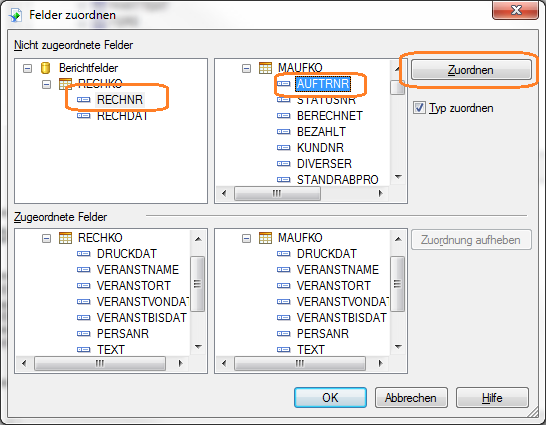Collapse the MAUFKO node in assigned fields
This screenshot has height=425, width=546.
[247, 238]
